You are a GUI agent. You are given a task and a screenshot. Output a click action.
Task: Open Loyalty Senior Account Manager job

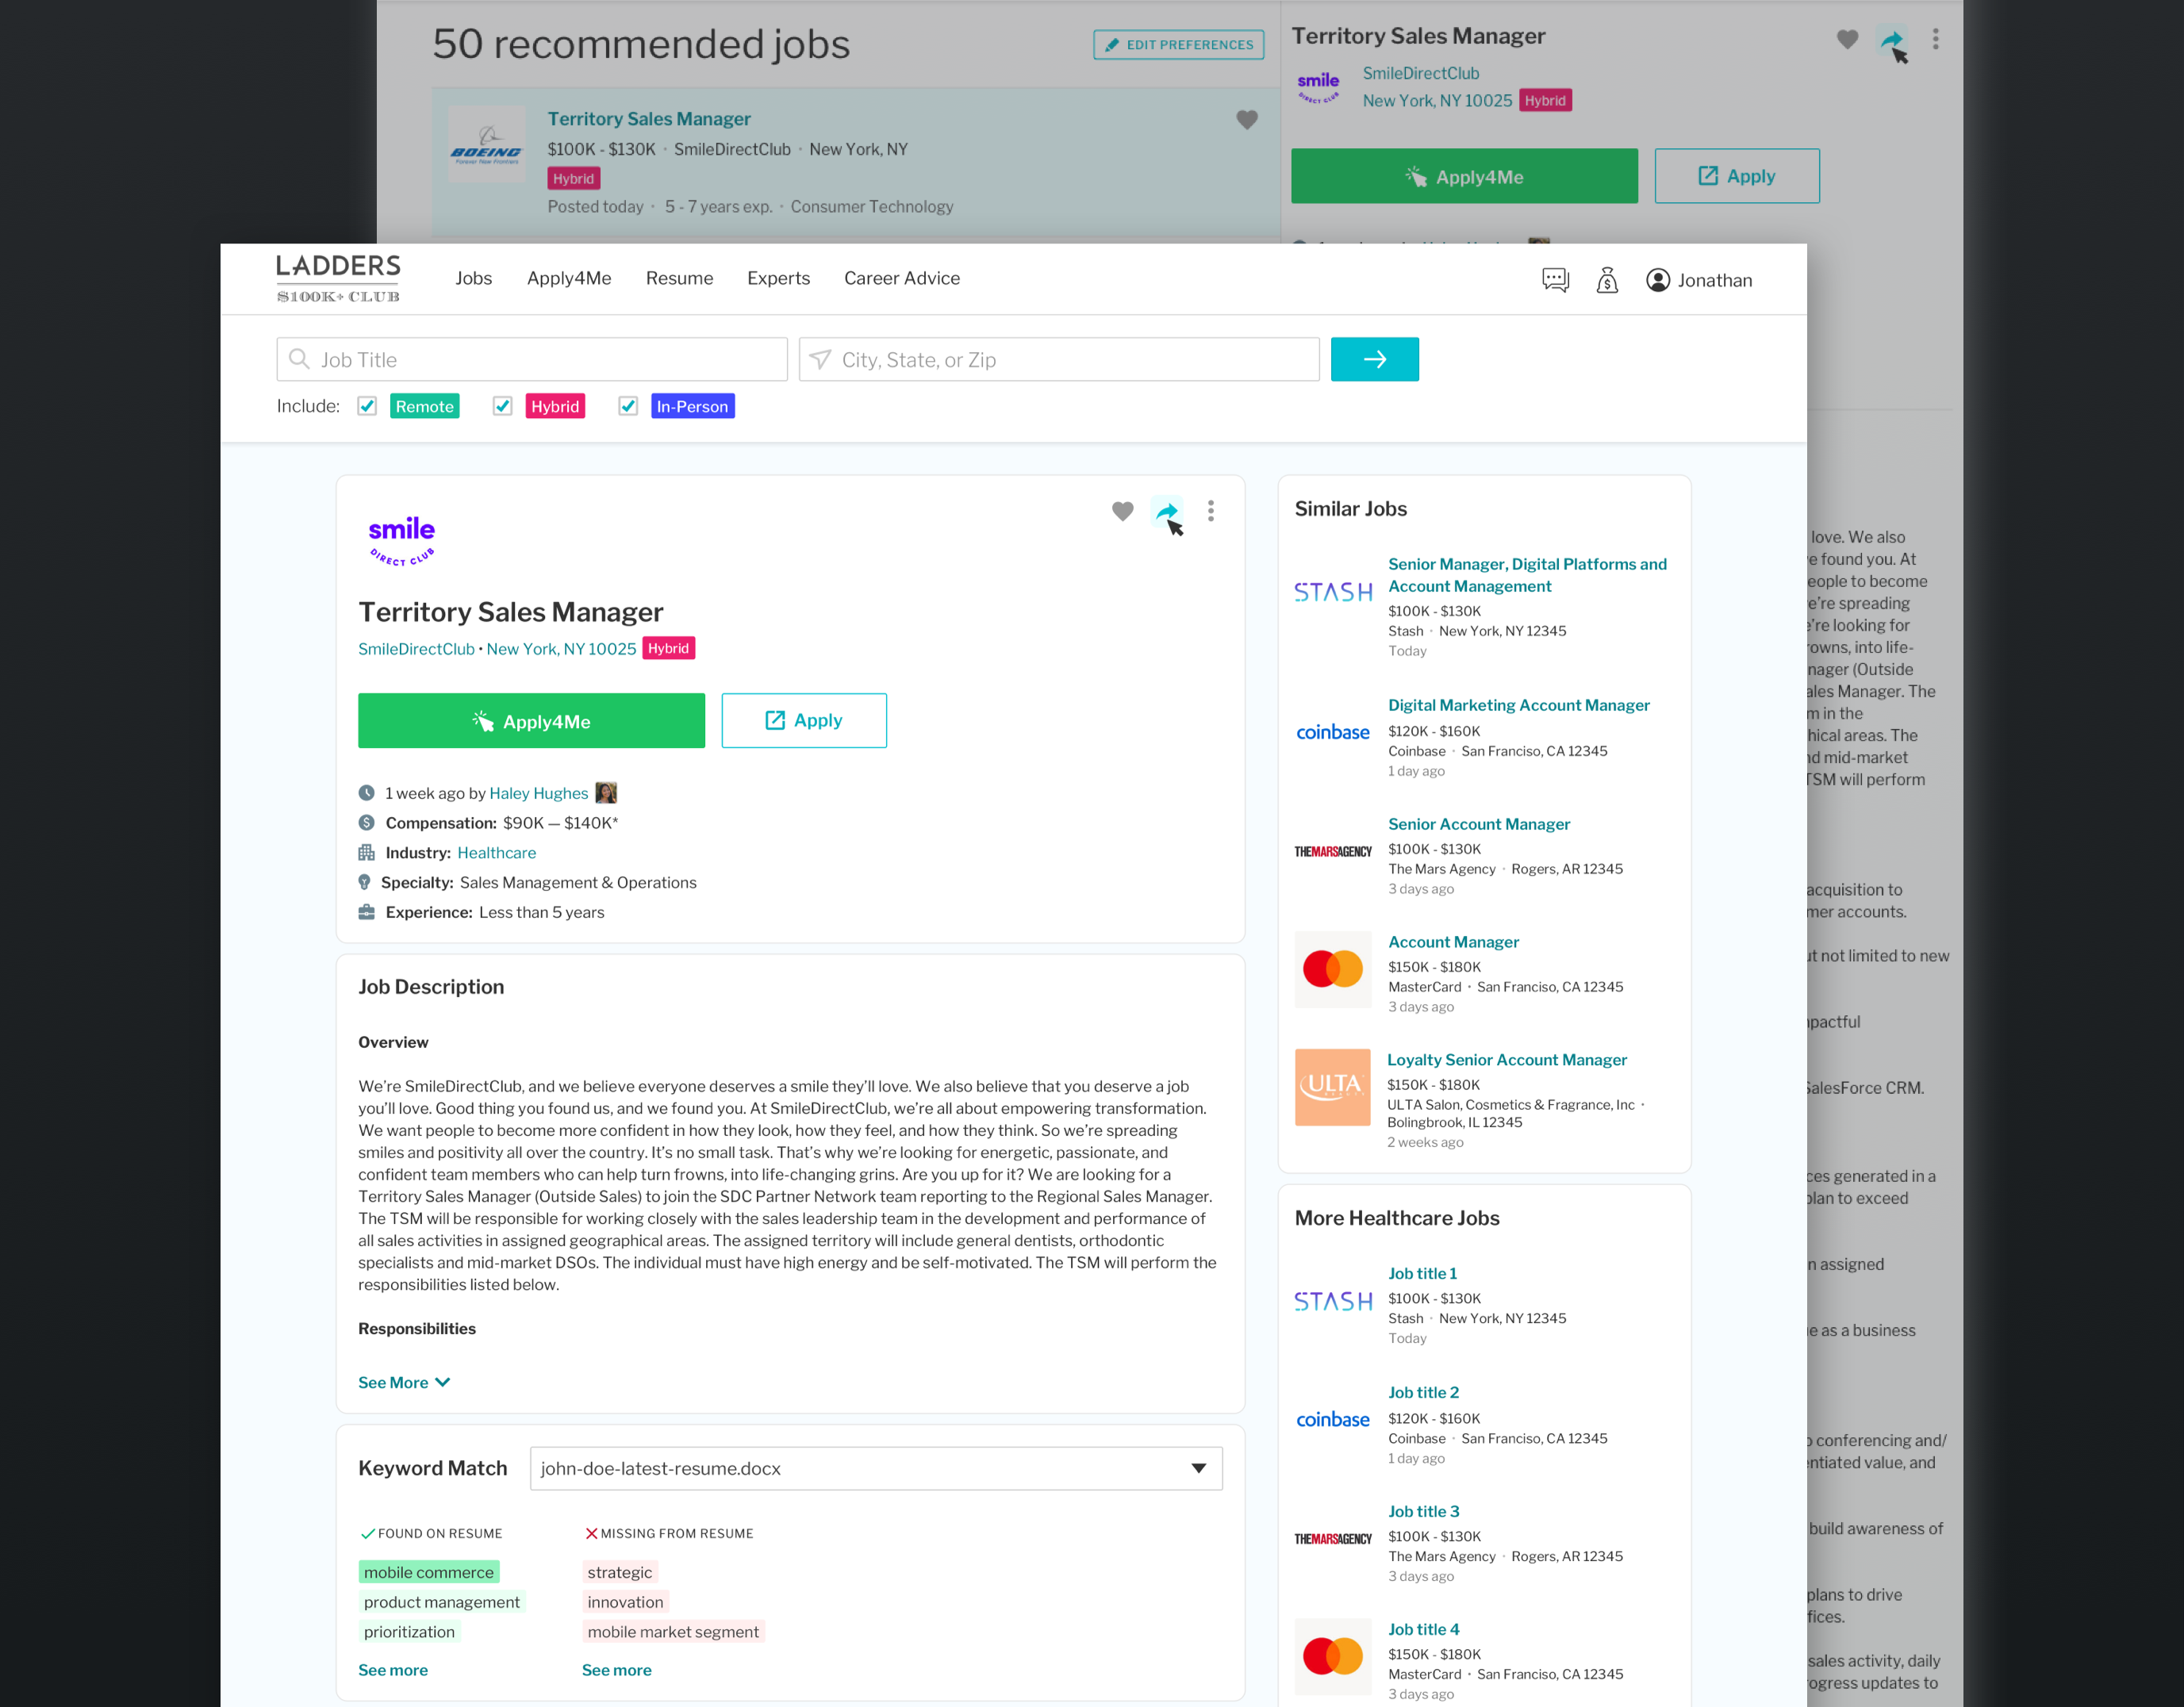[x=1506, y=1060]
